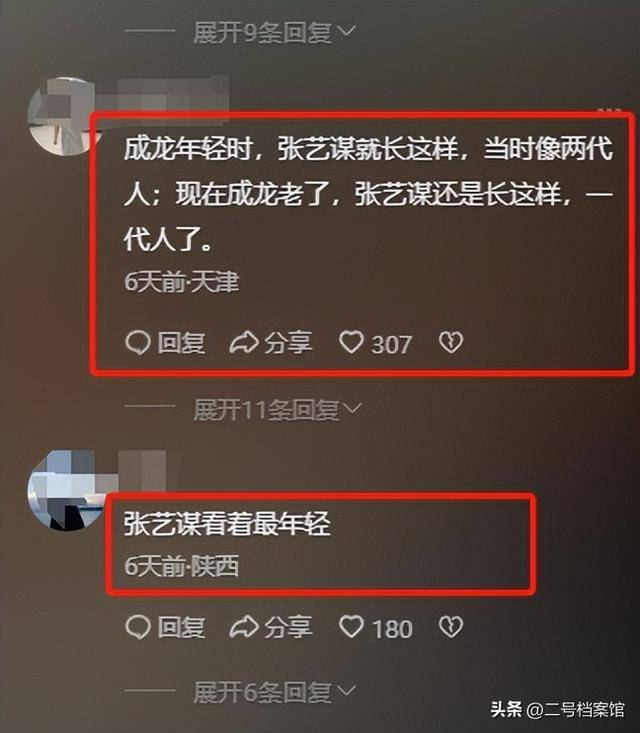The height and width of the screenshot is (733, 640).
Task: Open the first commenter's blurred username
Action: (x=173, y=95)
